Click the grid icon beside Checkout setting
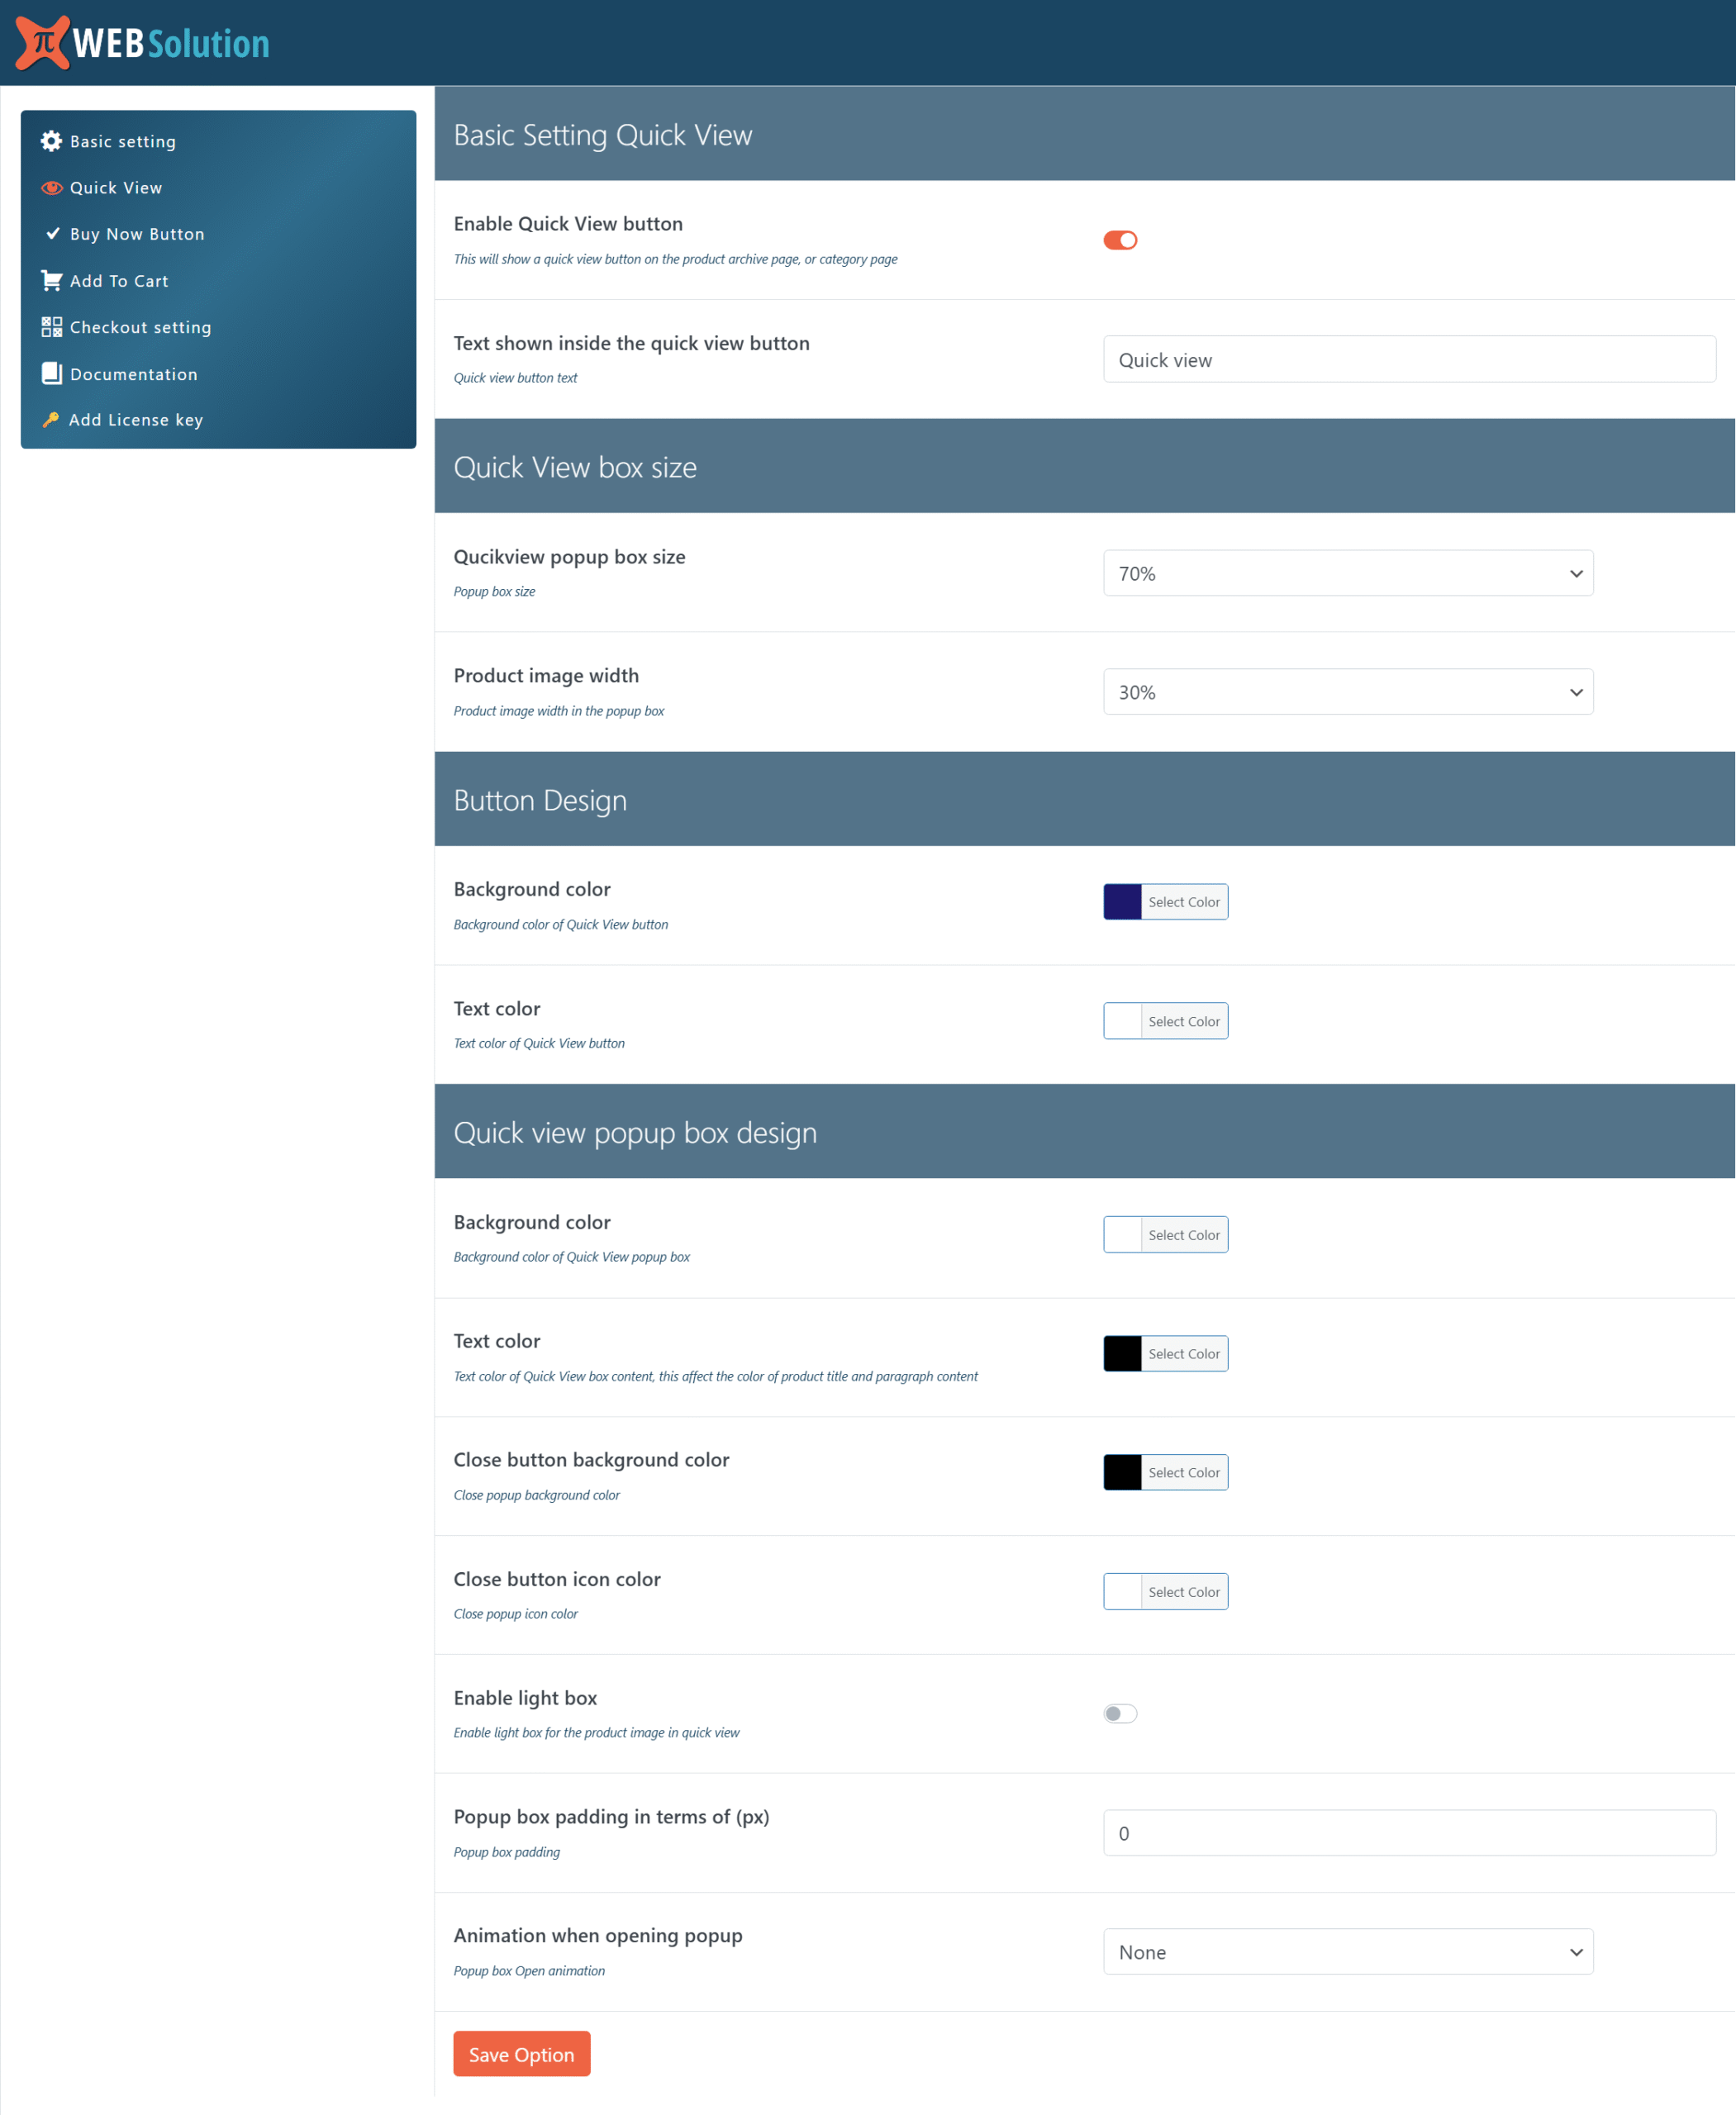Viewport: 1736px width, 2115px height. click(x=51, y=327)
